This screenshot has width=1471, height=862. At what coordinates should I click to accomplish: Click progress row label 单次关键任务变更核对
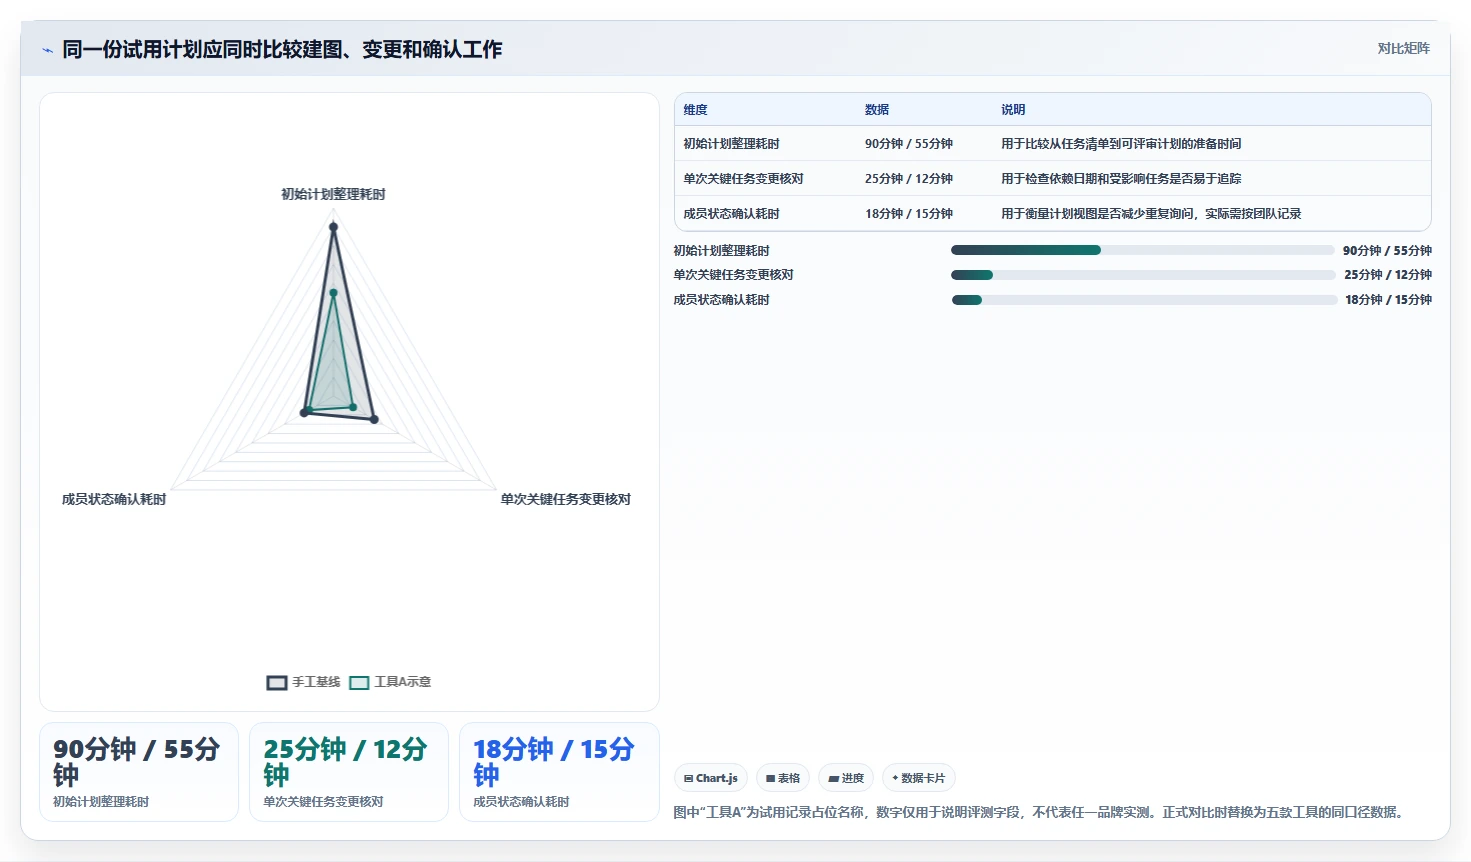pyautogui.click(x=733, y=275)
